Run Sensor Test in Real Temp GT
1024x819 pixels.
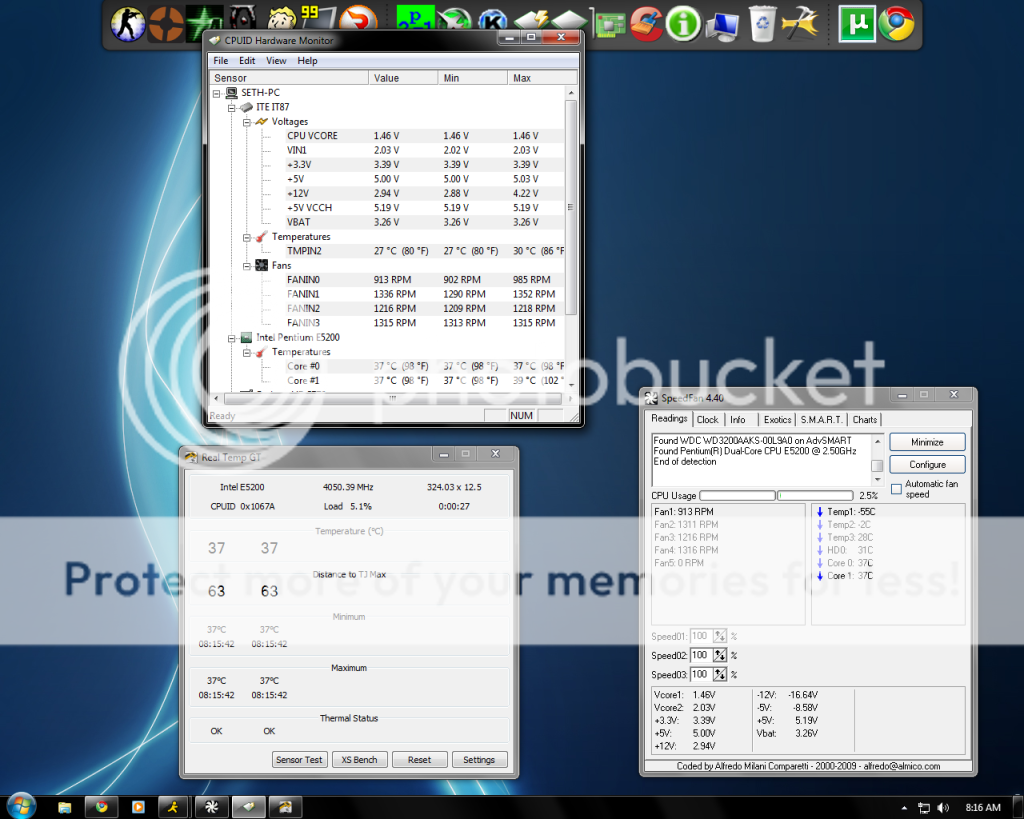coord(299,759)
